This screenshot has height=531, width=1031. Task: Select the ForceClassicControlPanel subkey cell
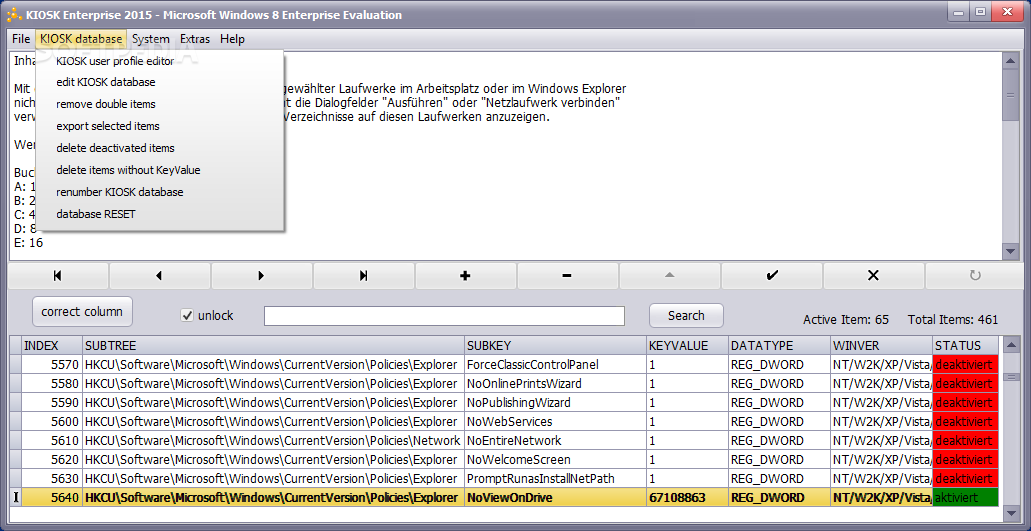555,365
